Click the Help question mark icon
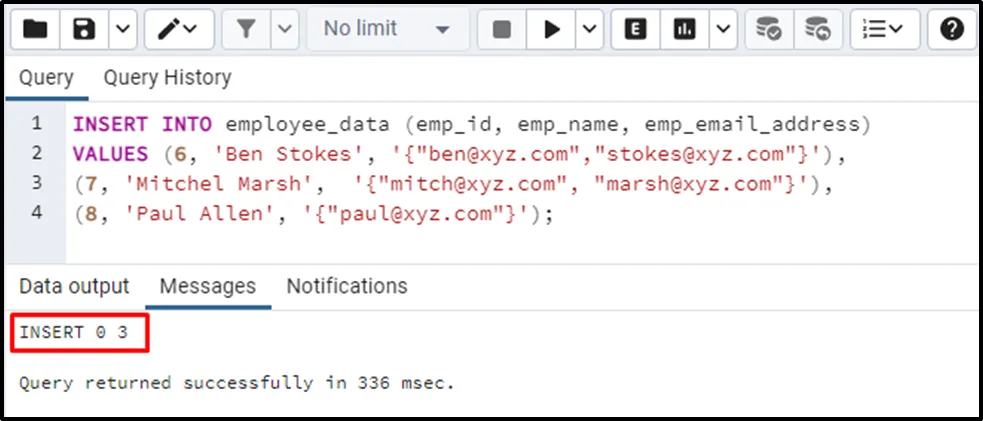This screenshot has width=983, height=421. click(951, 30)
